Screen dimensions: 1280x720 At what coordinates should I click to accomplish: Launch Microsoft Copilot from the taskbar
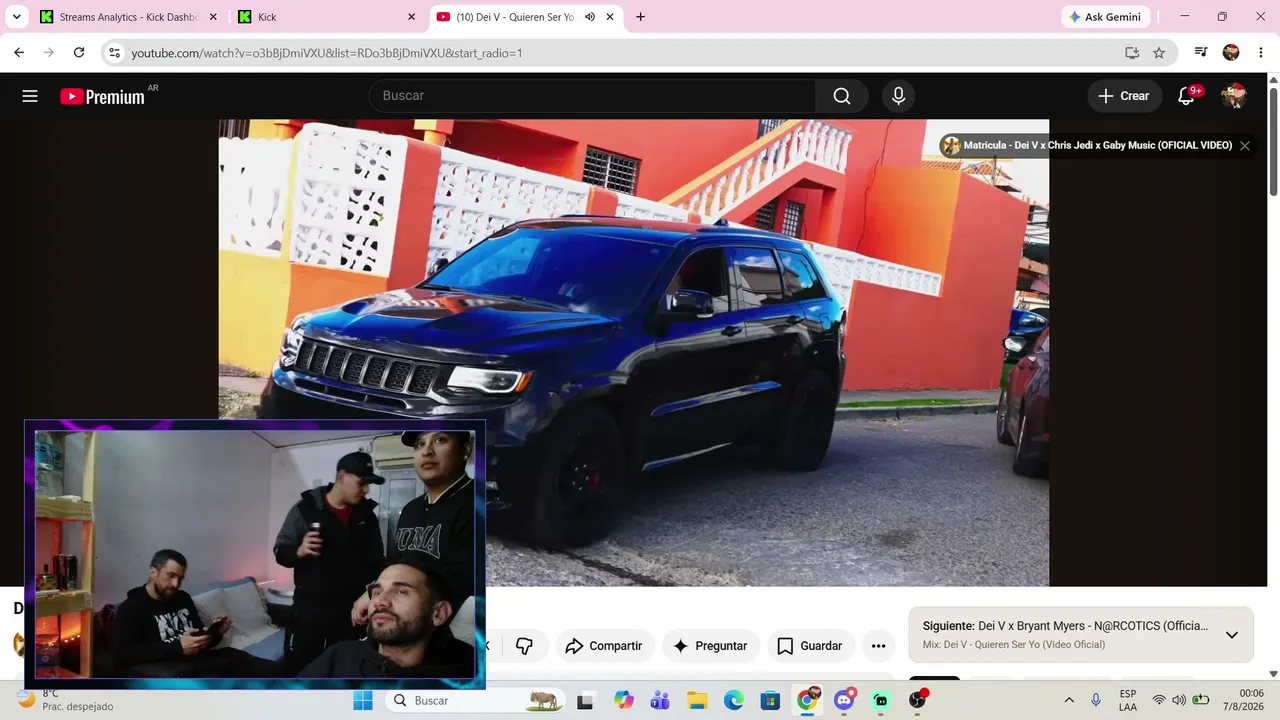(624, 701)
